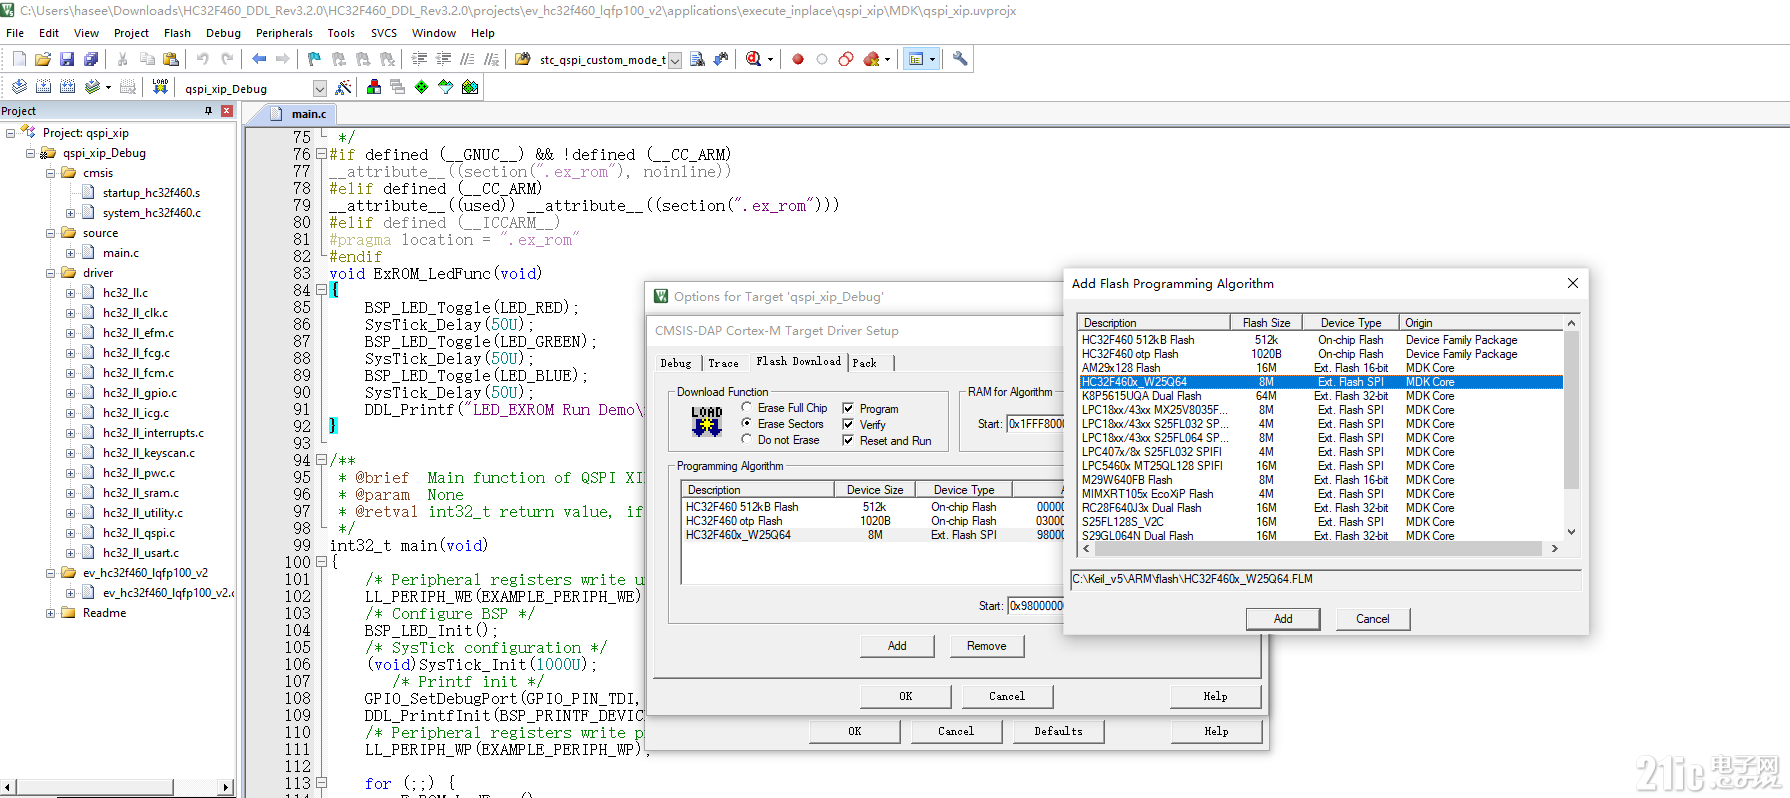Open the SVCS menu
Viewport: 1790px width, 798px height.
pyautogui.click(x=384, y=33)
